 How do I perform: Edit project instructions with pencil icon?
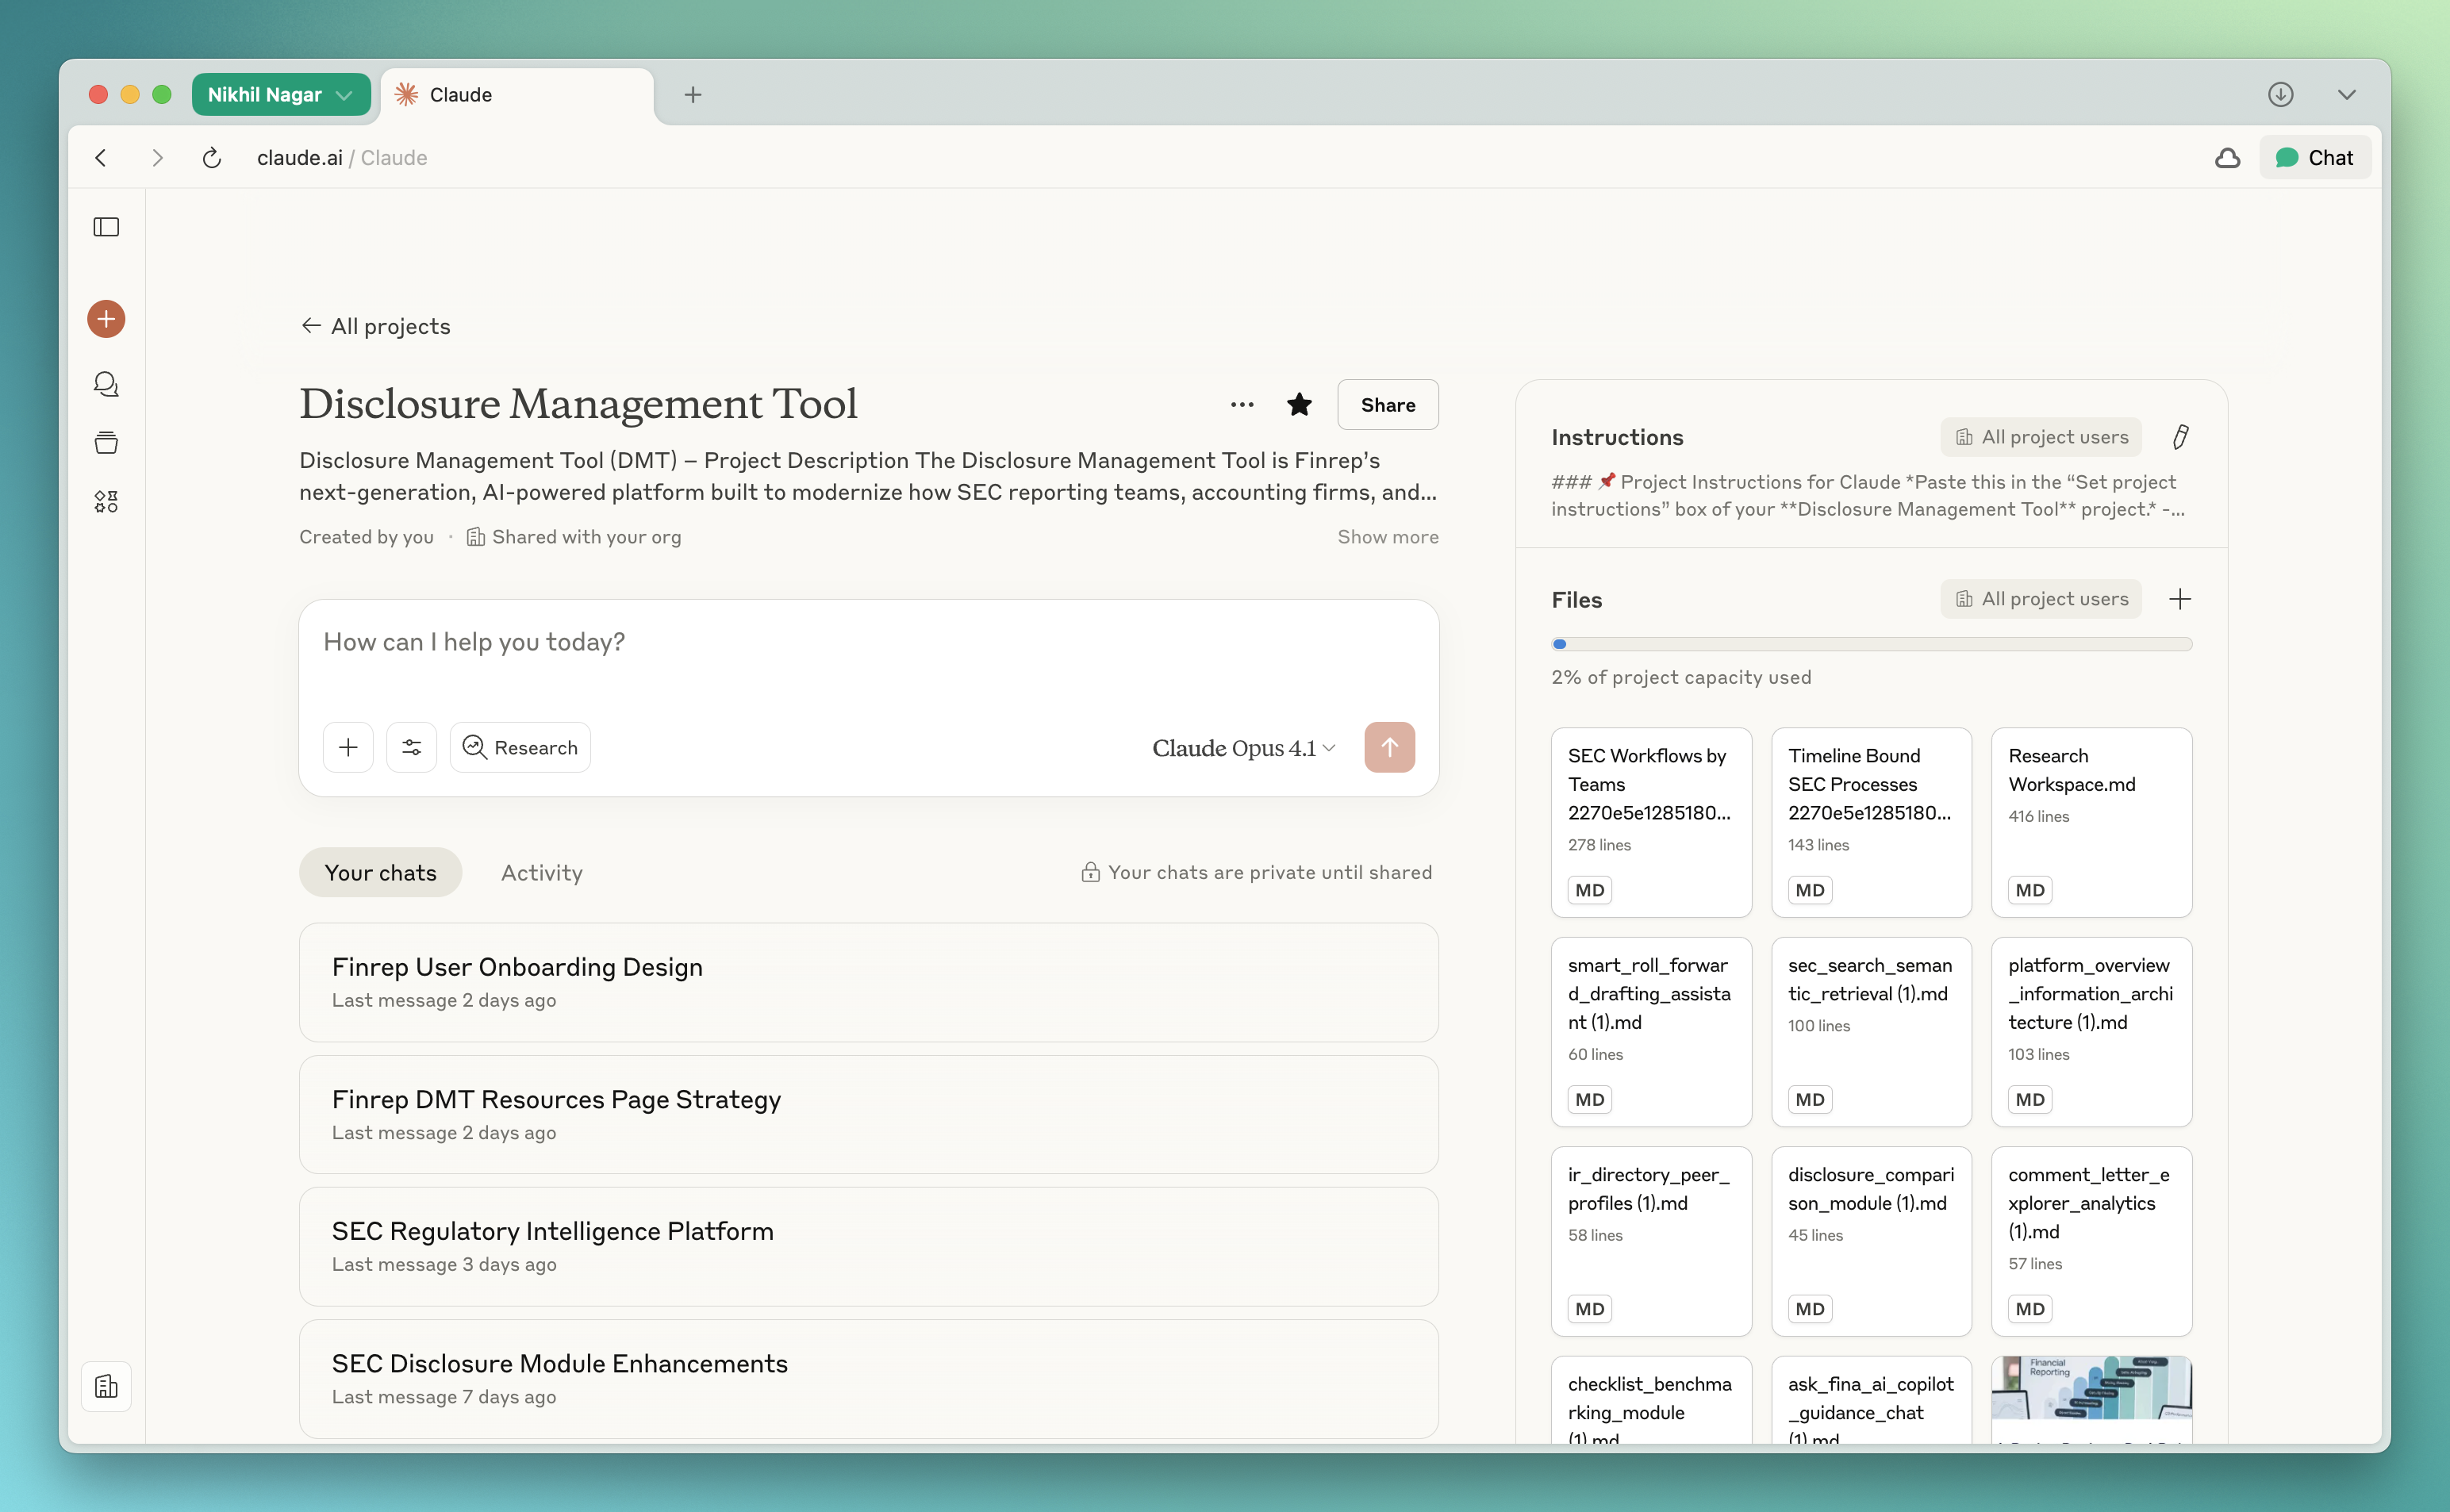tap(2180, 437)
